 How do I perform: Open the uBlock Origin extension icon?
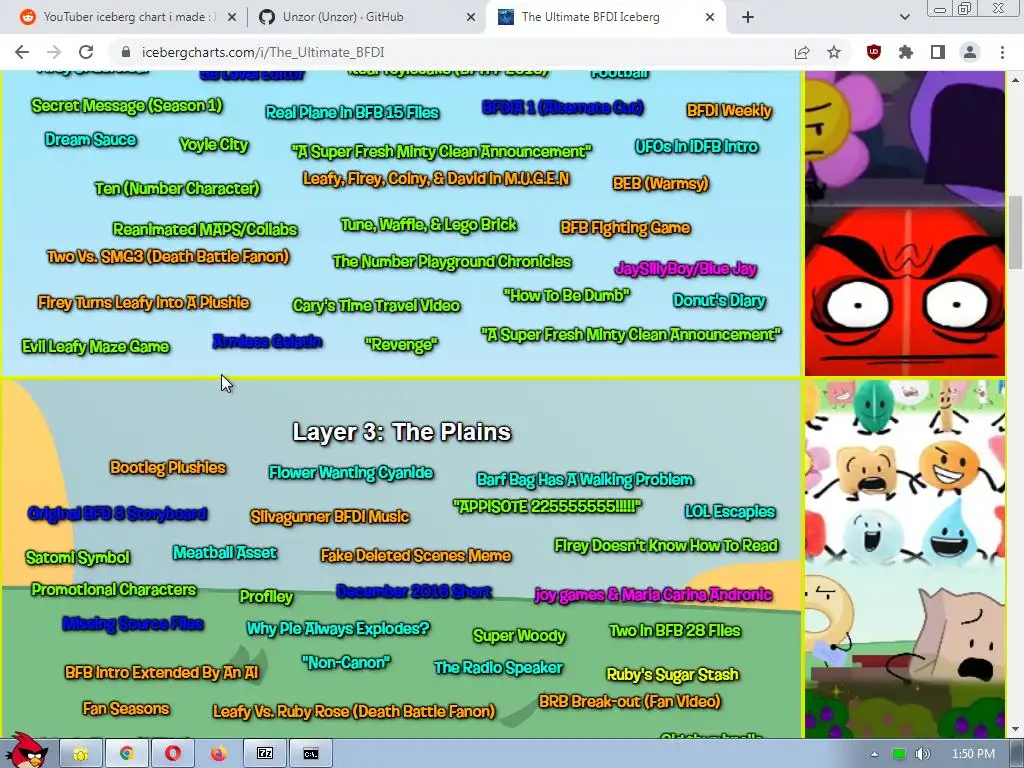[x=874, y=52]
